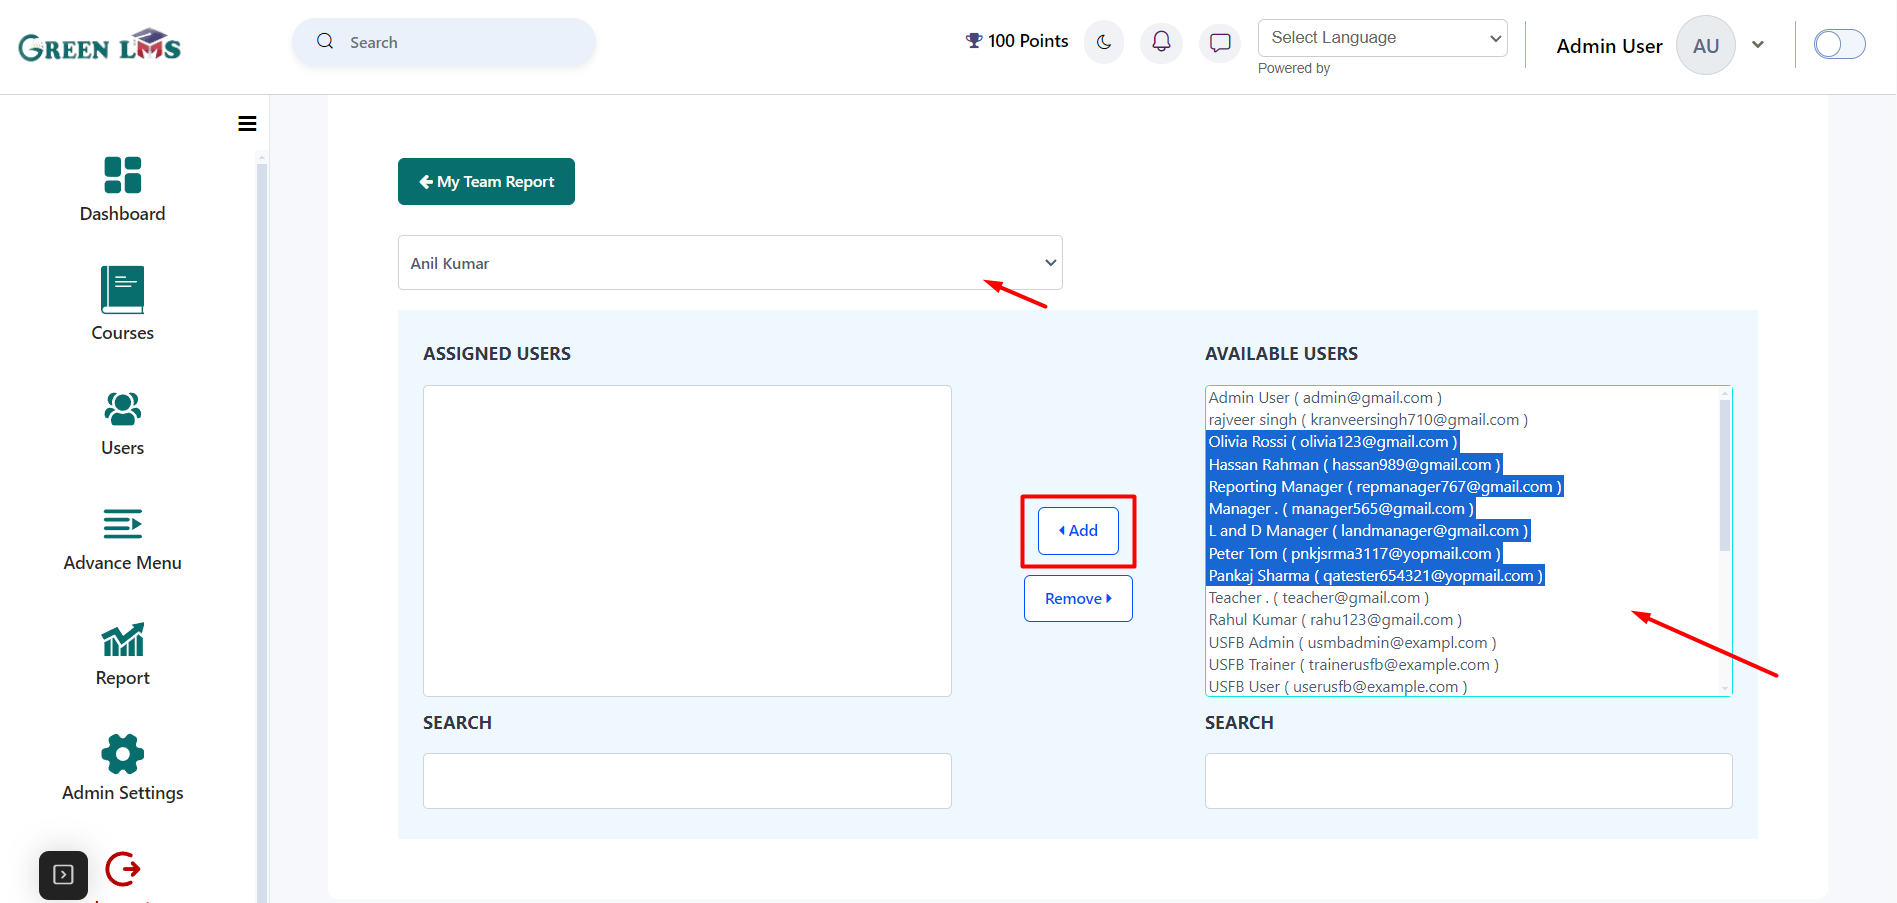
Task: Toggle dark mode moon icon
Action: 1104,42
